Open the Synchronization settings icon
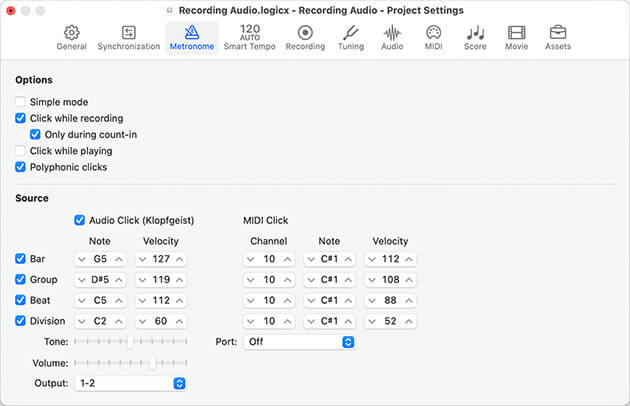Image resolution: width=630 pixels, height=406 pixels. click(128, 38)
